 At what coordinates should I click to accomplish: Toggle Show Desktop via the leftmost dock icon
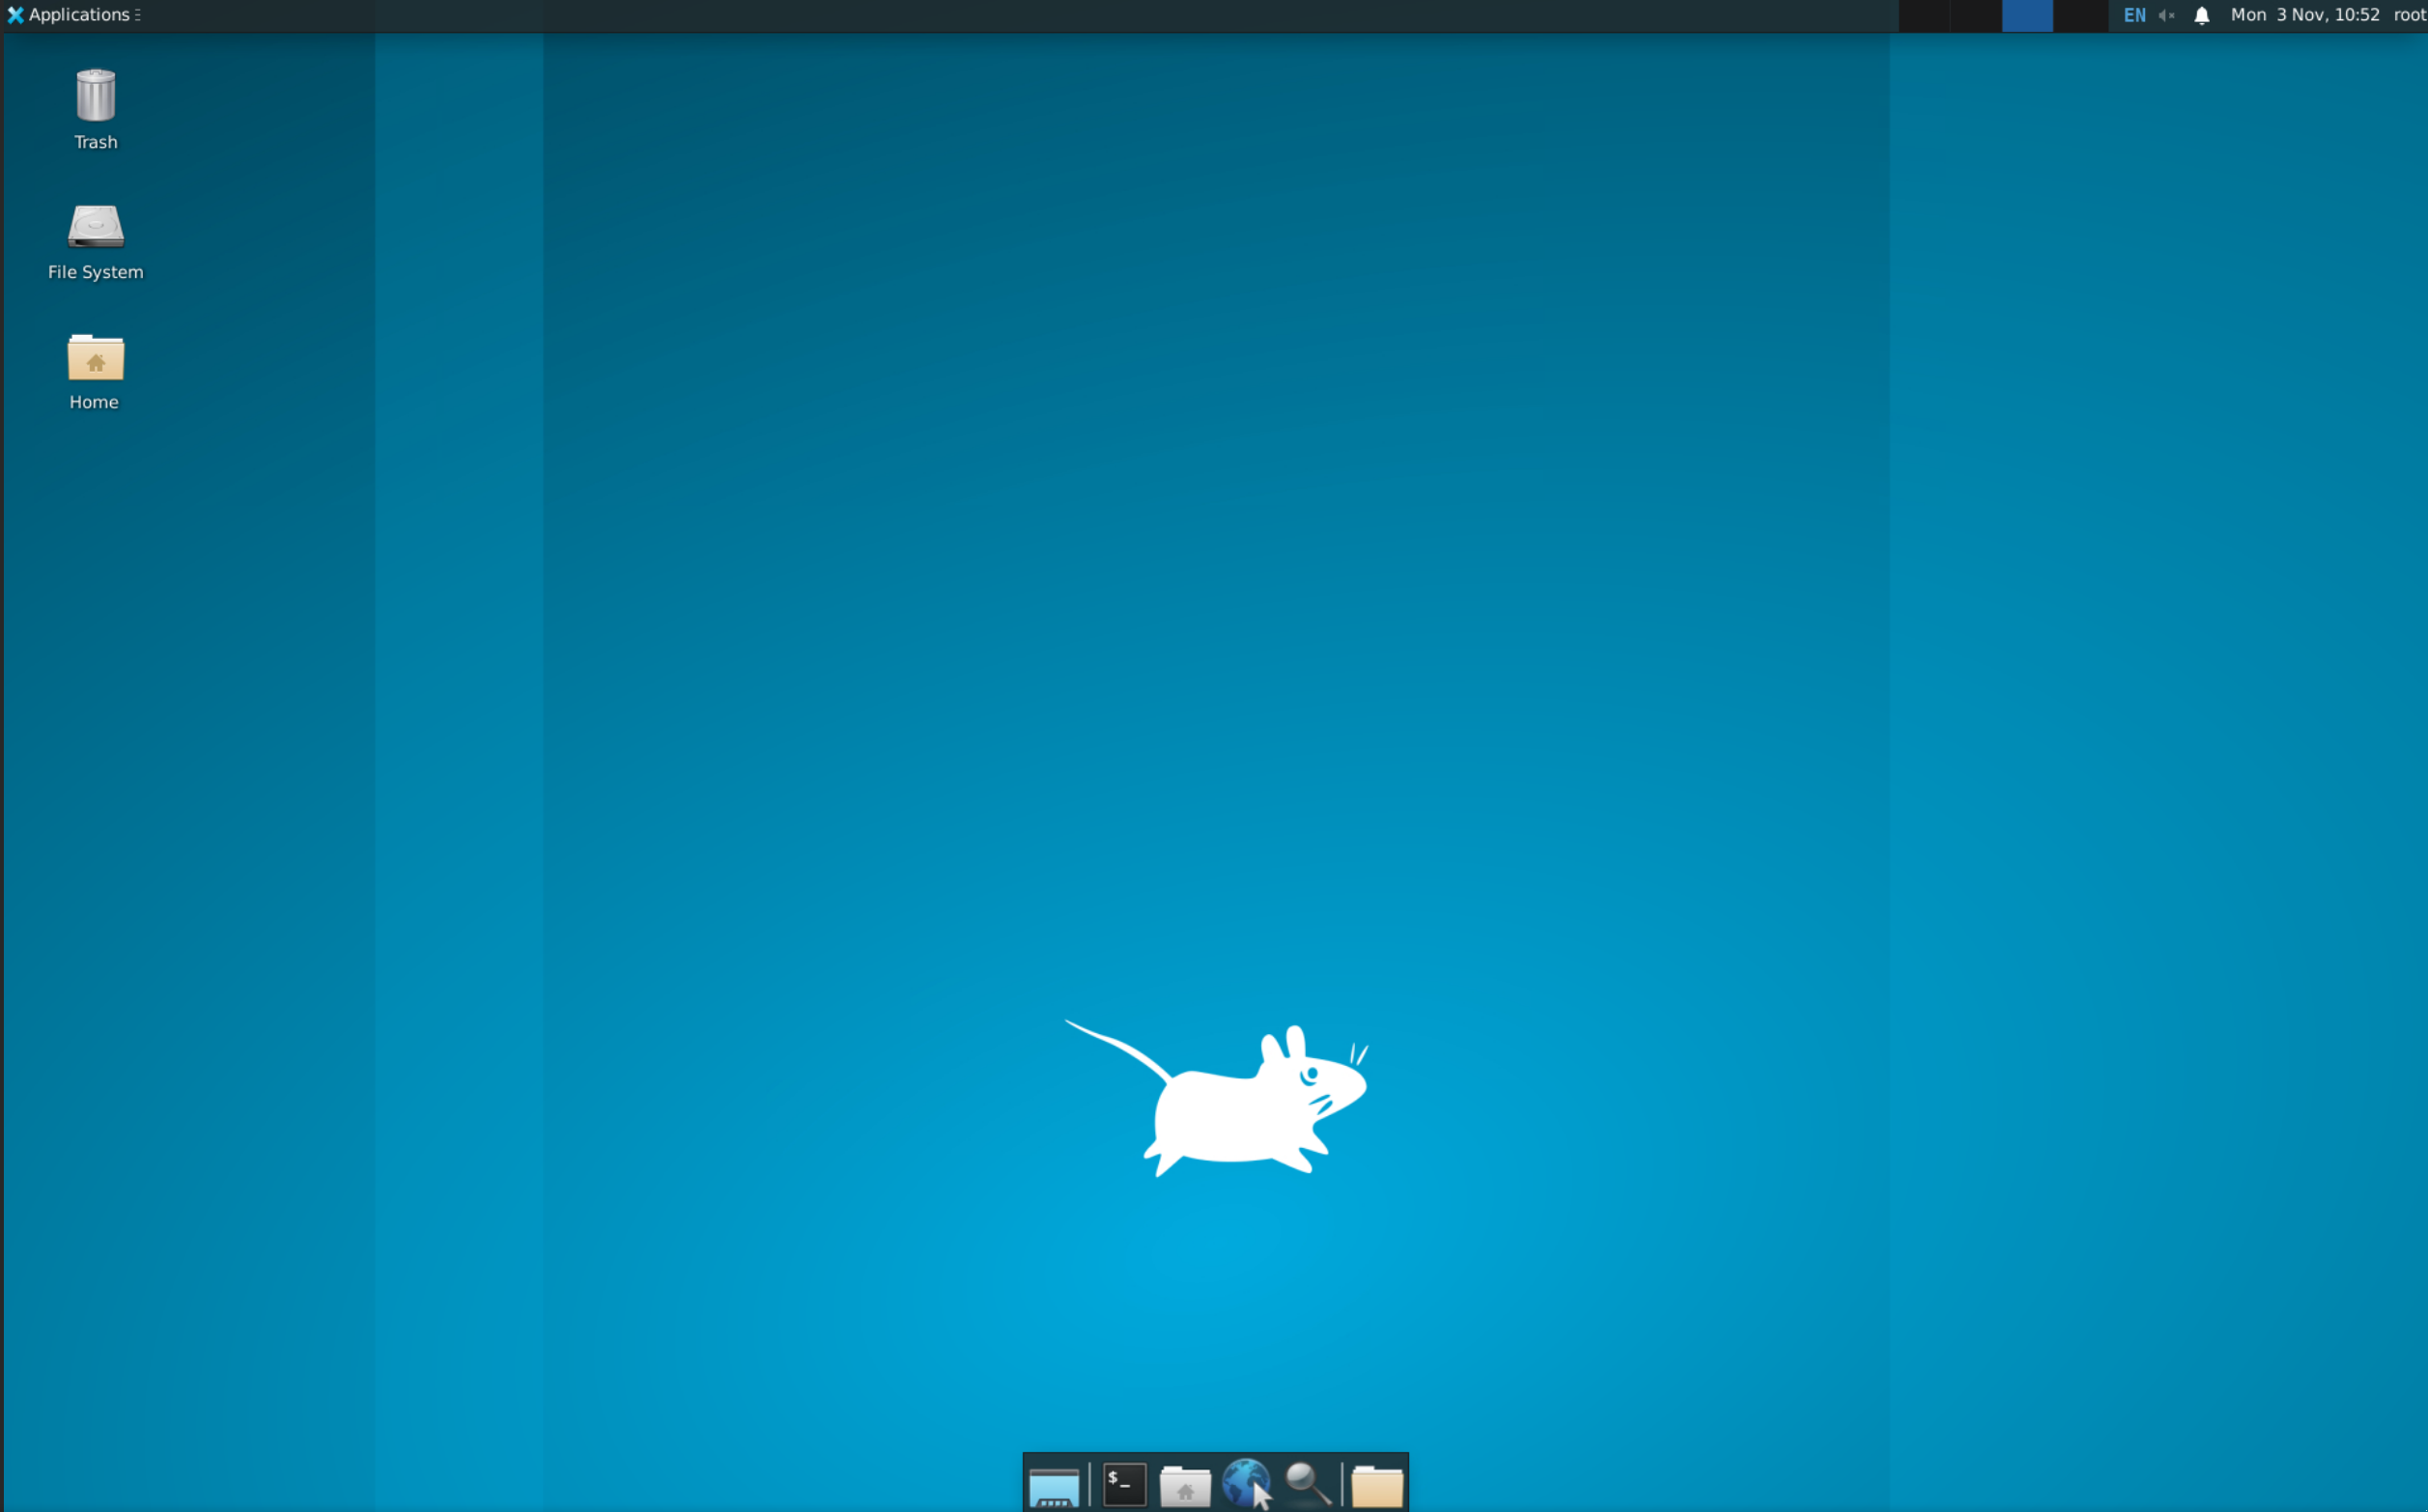point(1053,1487)
